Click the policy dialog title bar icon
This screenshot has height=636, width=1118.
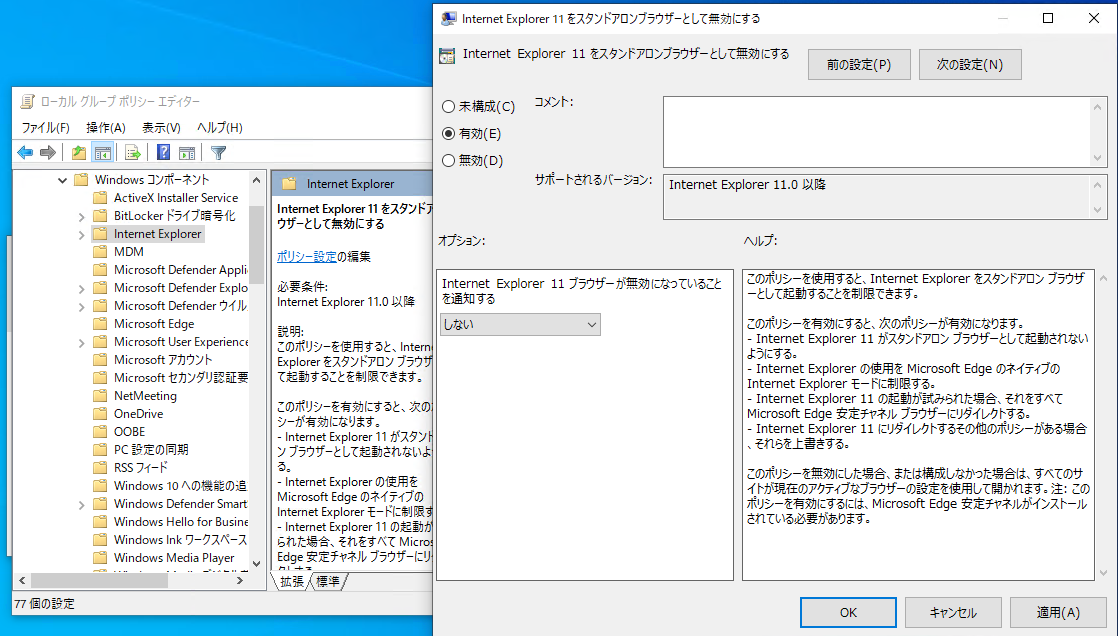click(x=448, y=19)
